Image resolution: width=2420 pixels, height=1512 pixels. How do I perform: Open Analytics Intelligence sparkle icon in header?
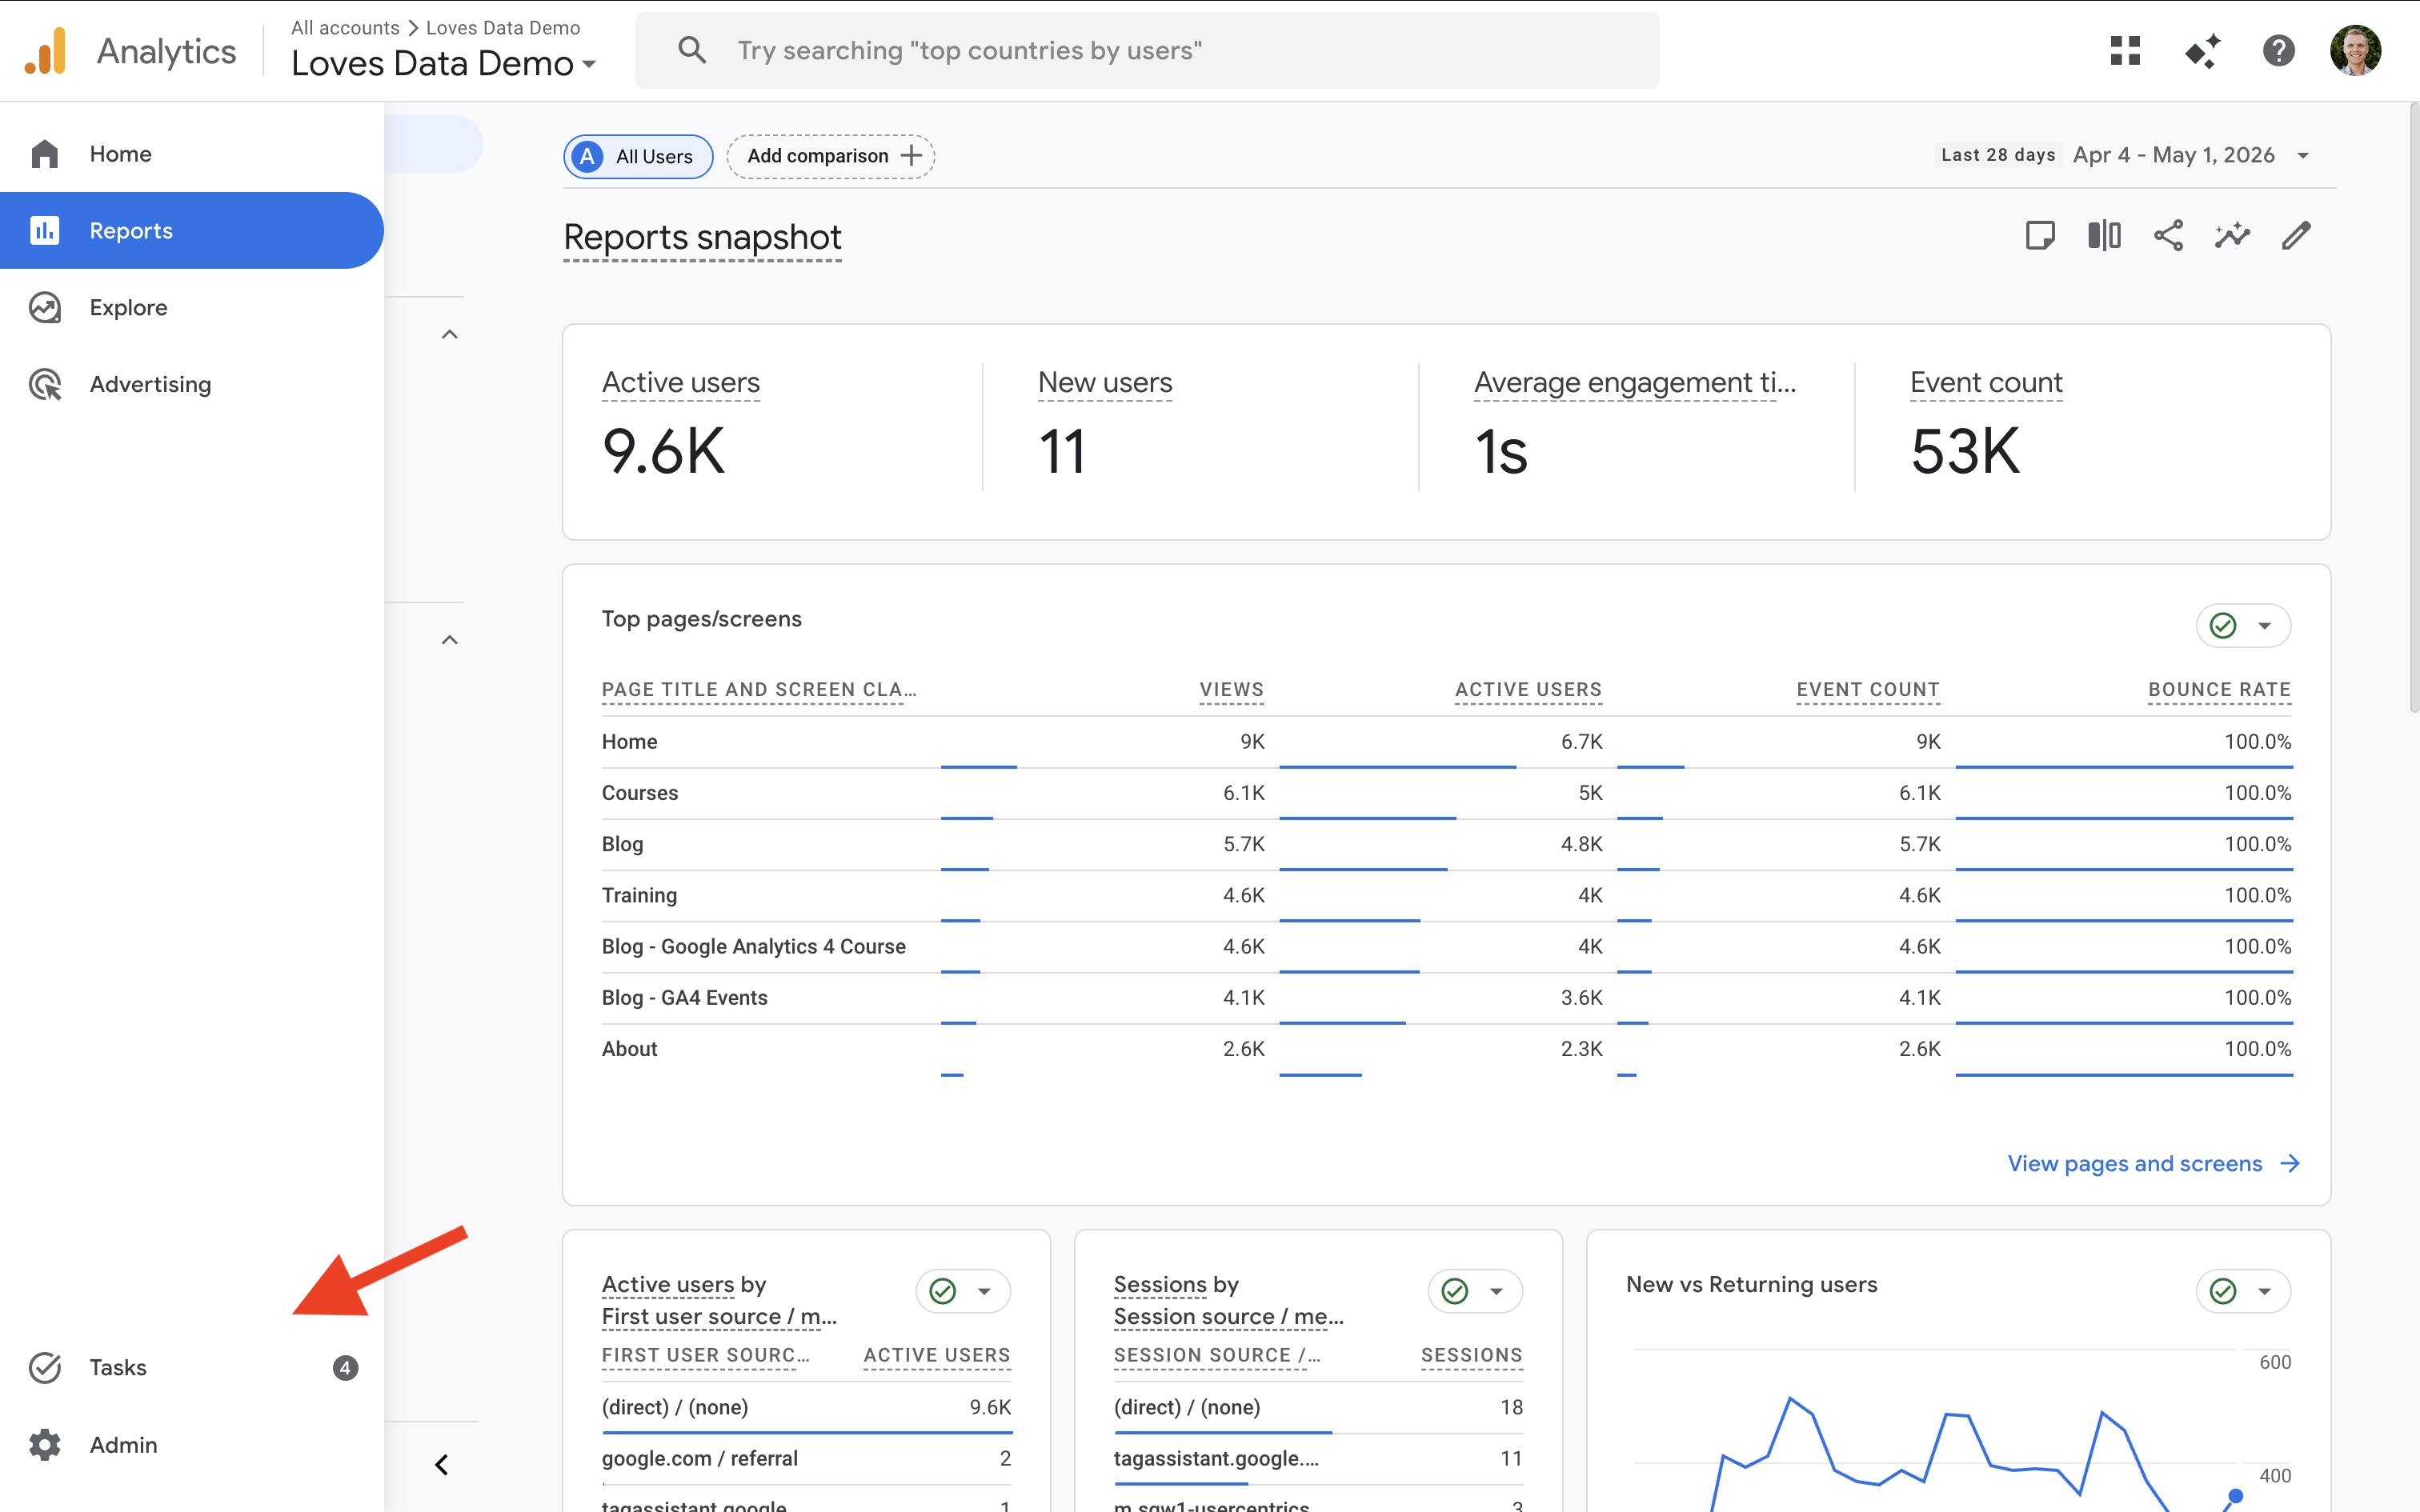[x=2202, y=51]
